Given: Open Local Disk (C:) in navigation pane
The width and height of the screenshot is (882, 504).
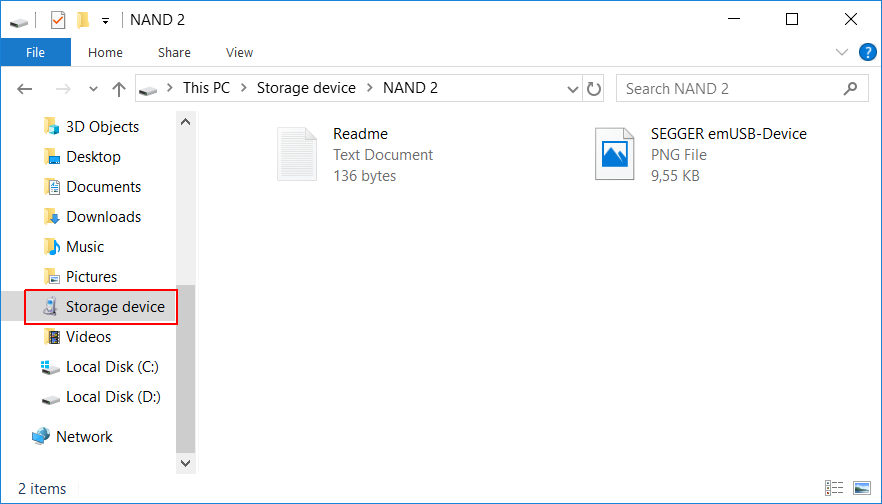Looking at the screenshot, I should coord(111,367).
